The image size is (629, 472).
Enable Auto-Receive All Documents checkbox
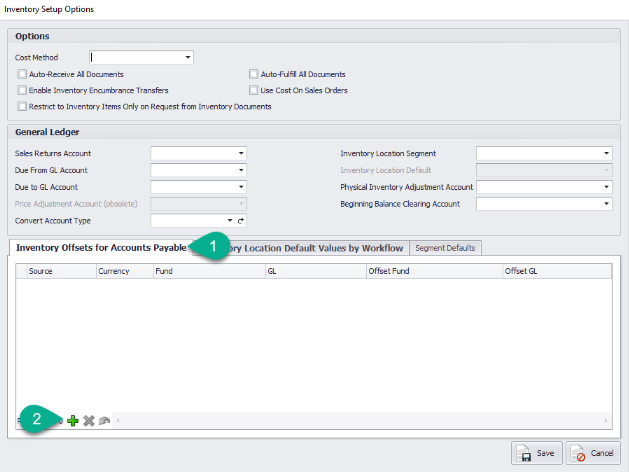23,74
